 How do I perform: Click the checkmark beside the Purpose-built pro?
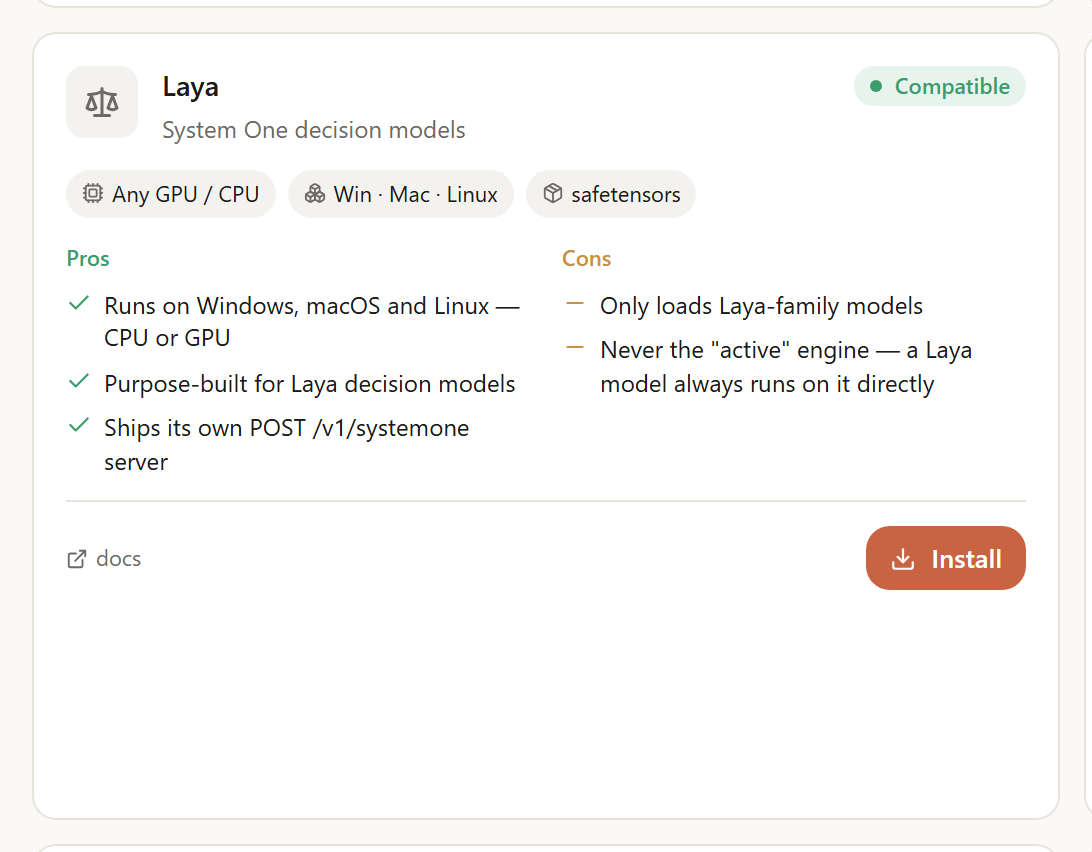coord(79,381)
